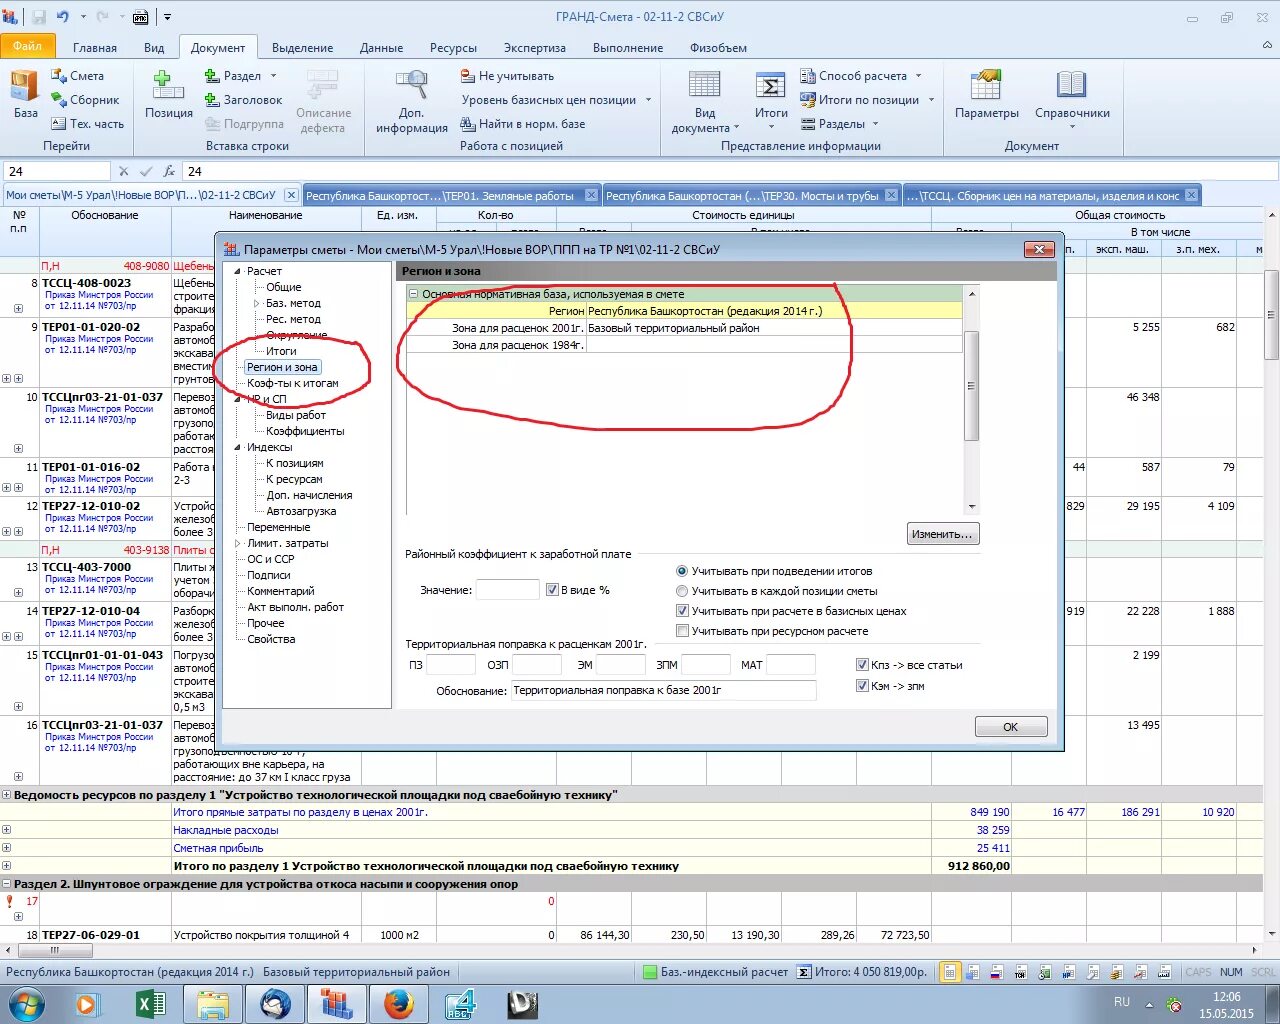
Task: Click the ТСН status bar icon
Action: (1020, 972)
